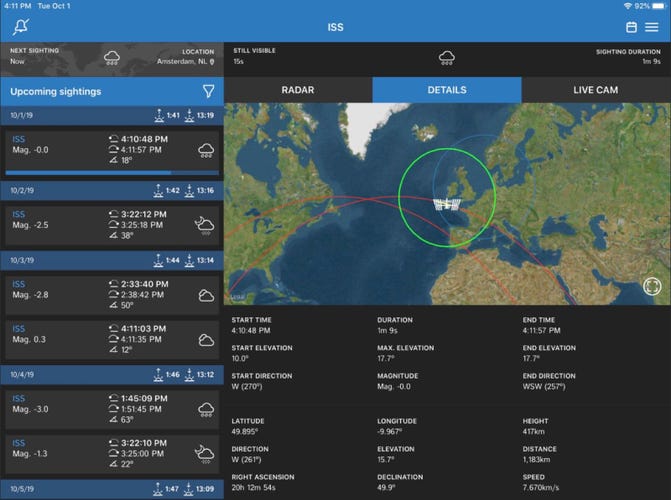The height and width of the screenshot is (500, 671).
Task: Tap the Wi-Fi icon in status bar
Action: [628, 6]
